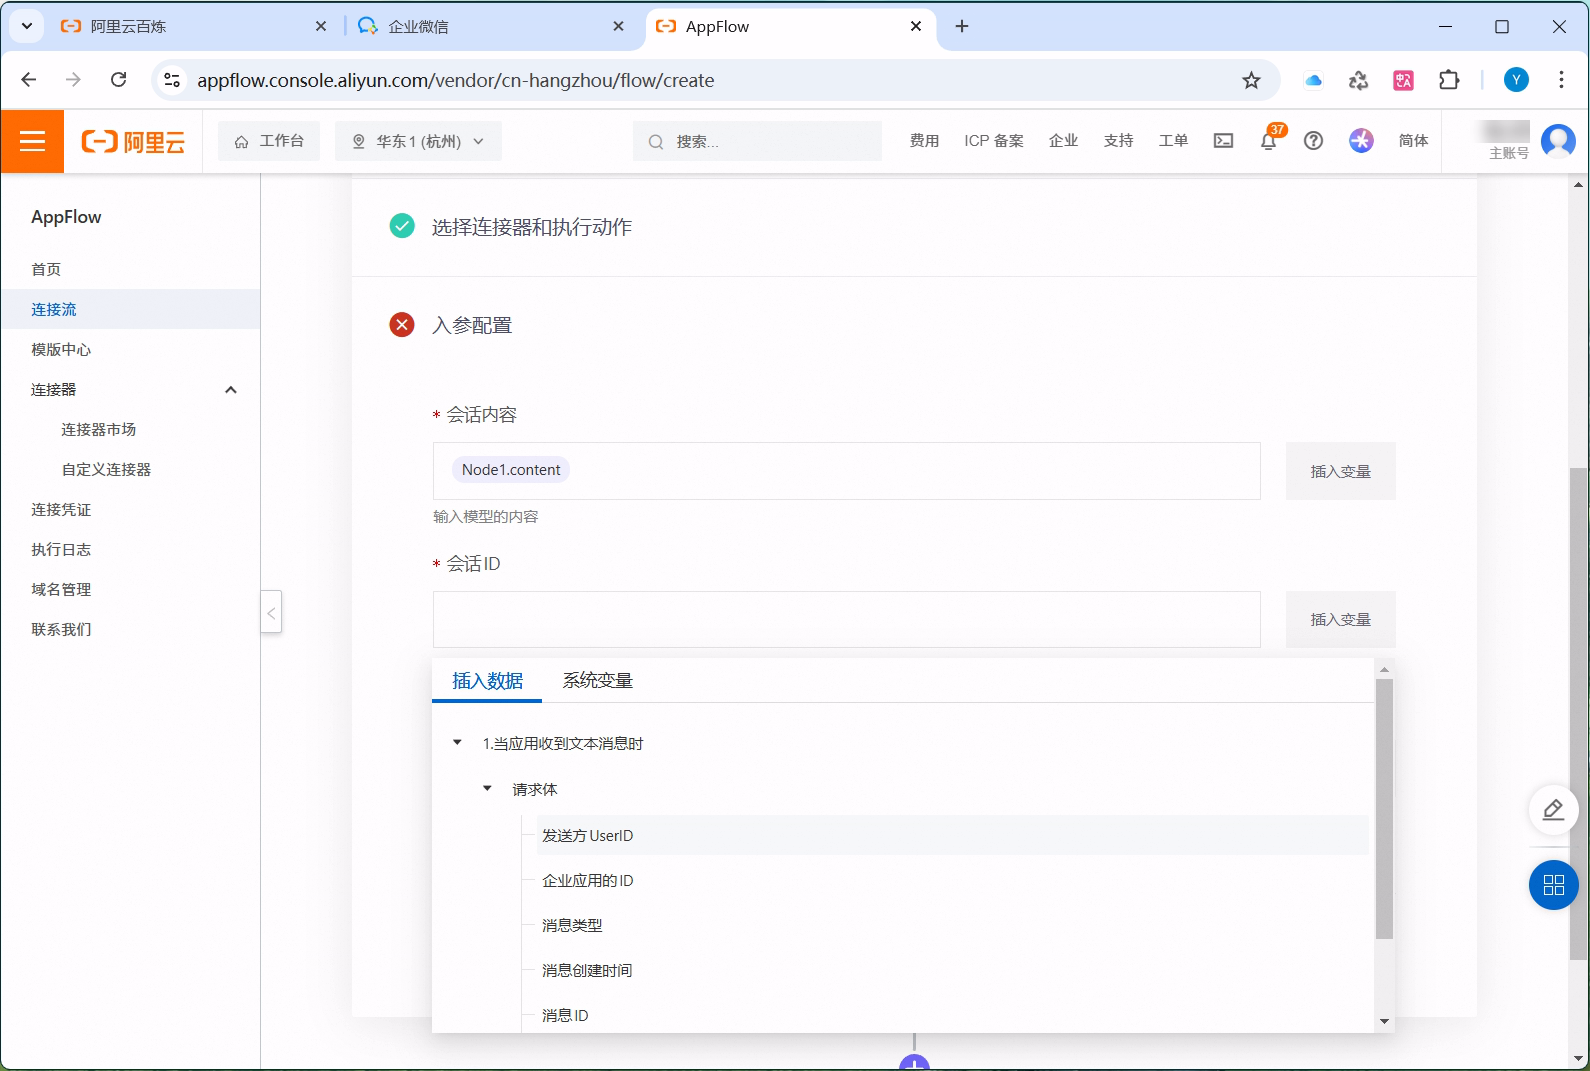The height and width of the screenshot is (1071, 1590).
Task: Select 发送方 UserID from the data list
Action: pos(588,836)
